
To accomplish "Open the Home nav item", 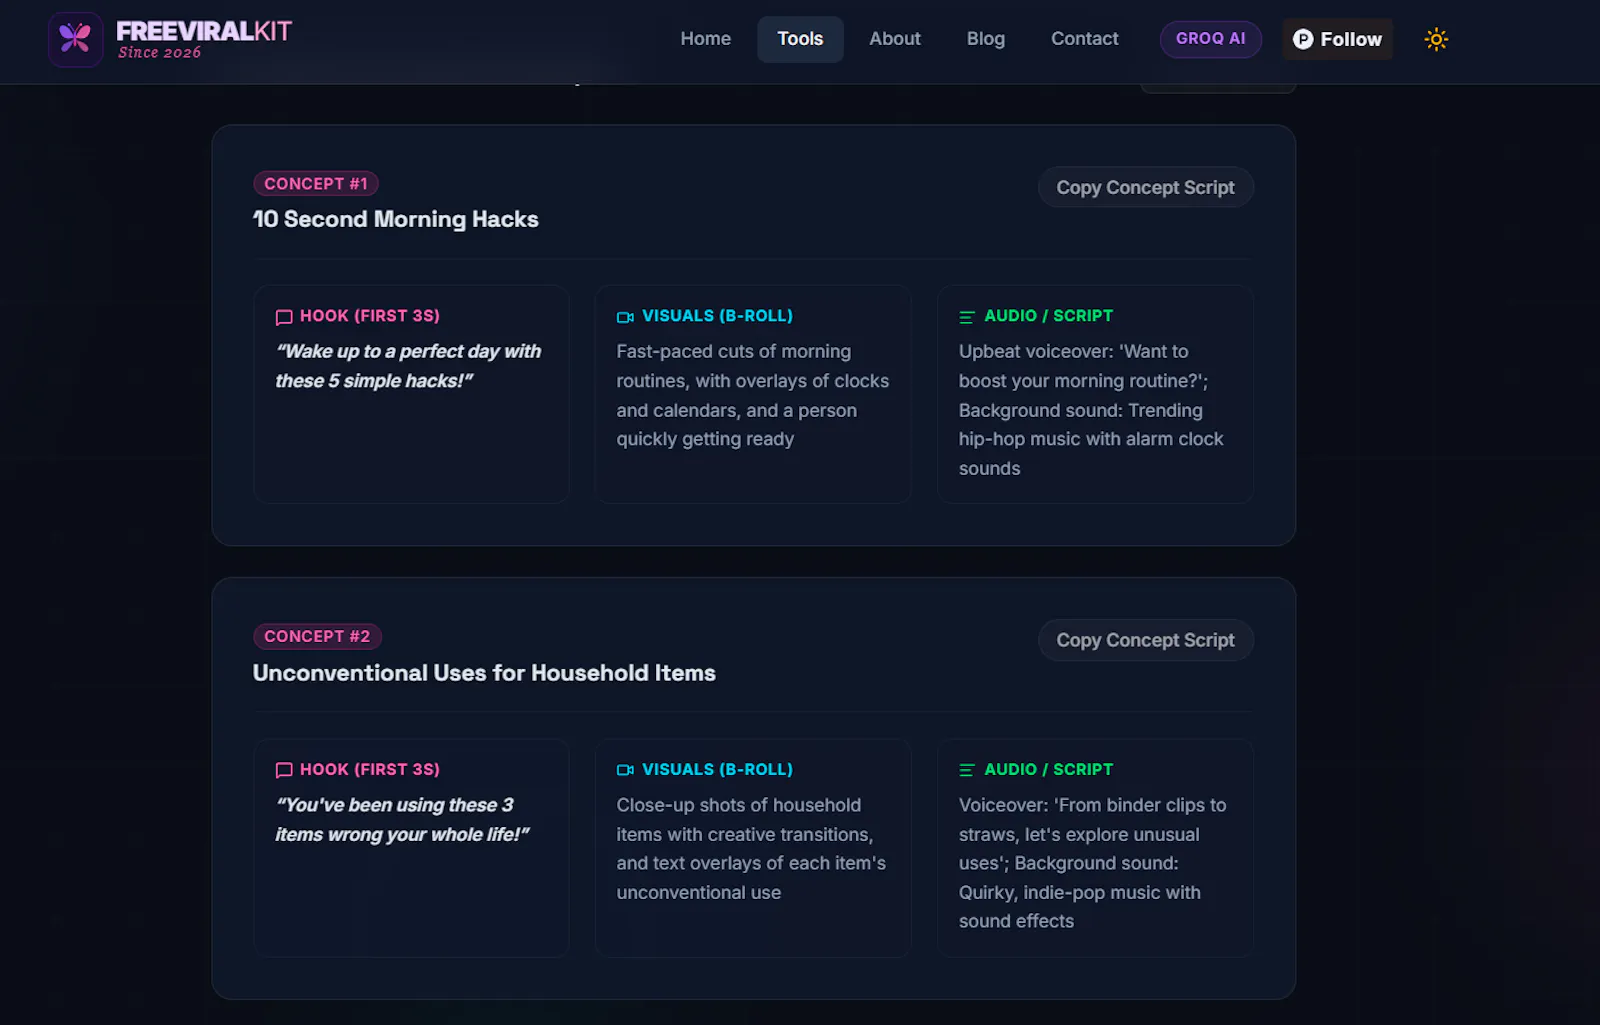I will (706, 39).
